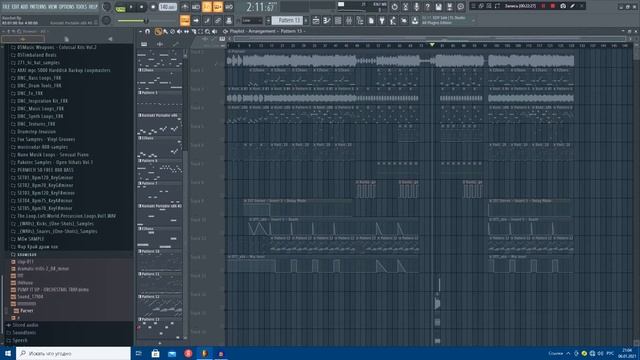Click the microphone audio recording icon
The height and width of the screenshot is (360, 640).
(x=417, y=7)
